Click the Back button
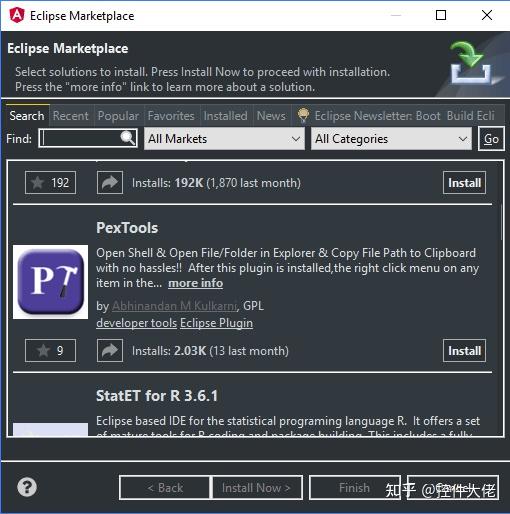Viewport: 510px width, 514px height. click(x=165, y=488)
